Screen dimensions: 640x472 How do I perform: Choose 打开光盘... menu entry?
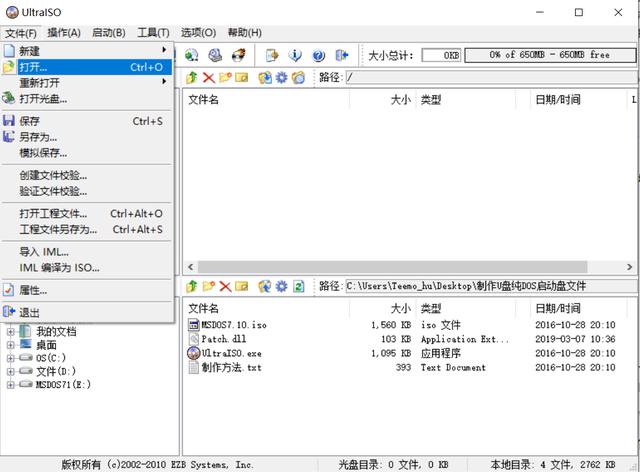[87, 99]
